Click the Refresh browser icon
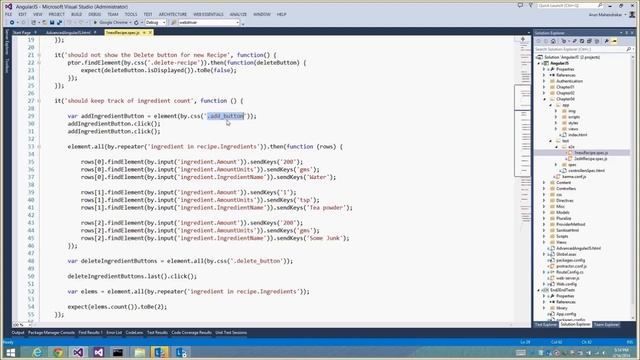This screenshot has height=360, width=640. click(136, 22)
